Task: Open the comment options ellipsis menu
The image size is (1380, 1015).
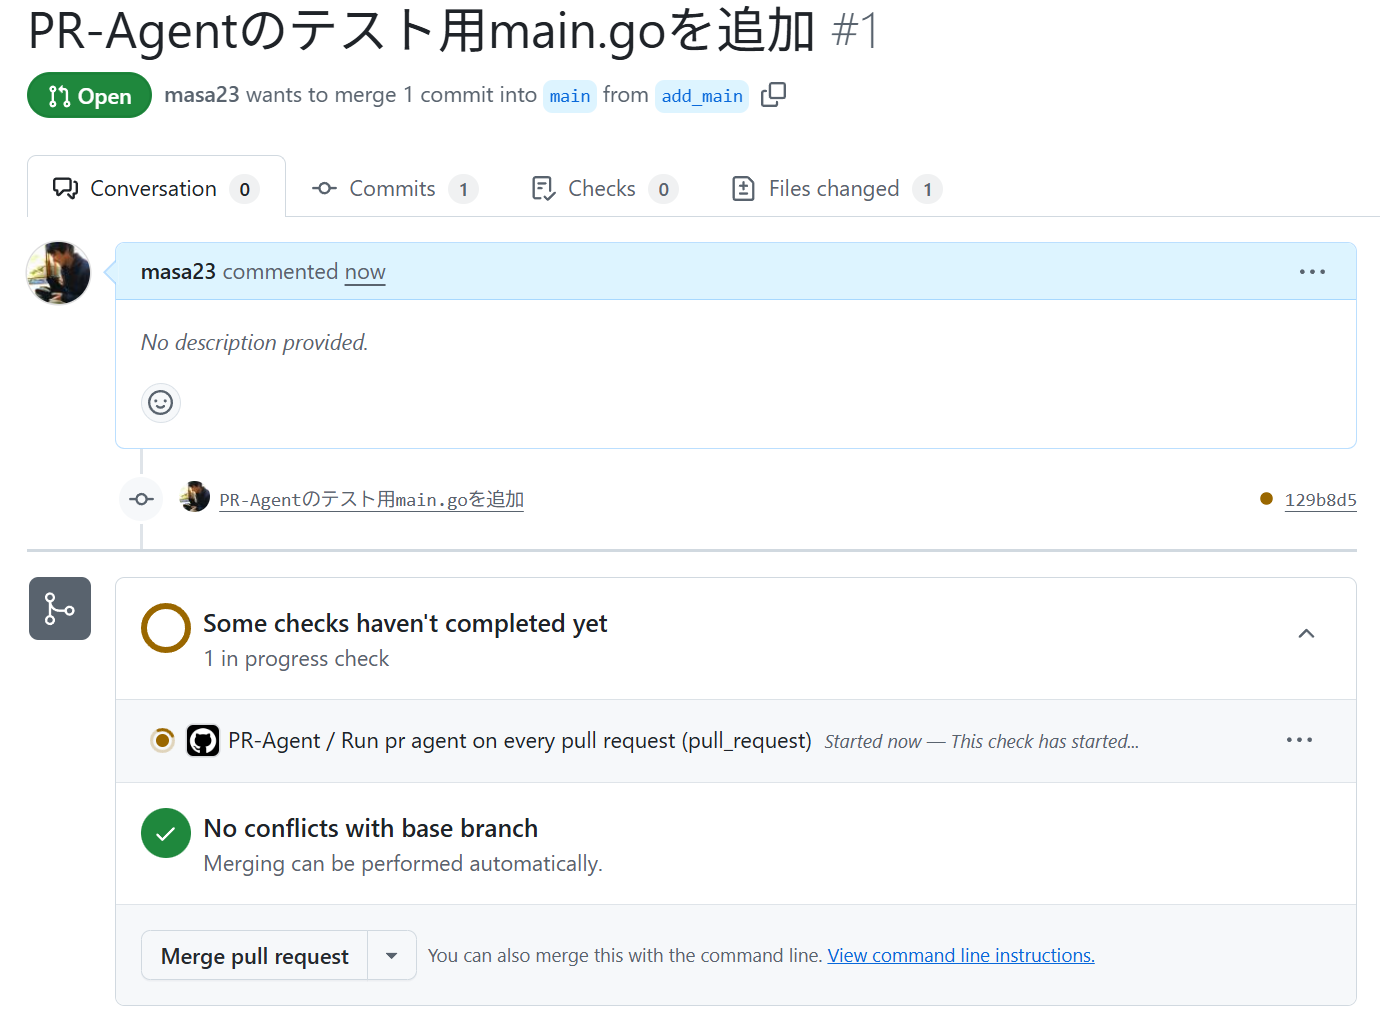Action: pyautogui.click(x=1312, y=272)
